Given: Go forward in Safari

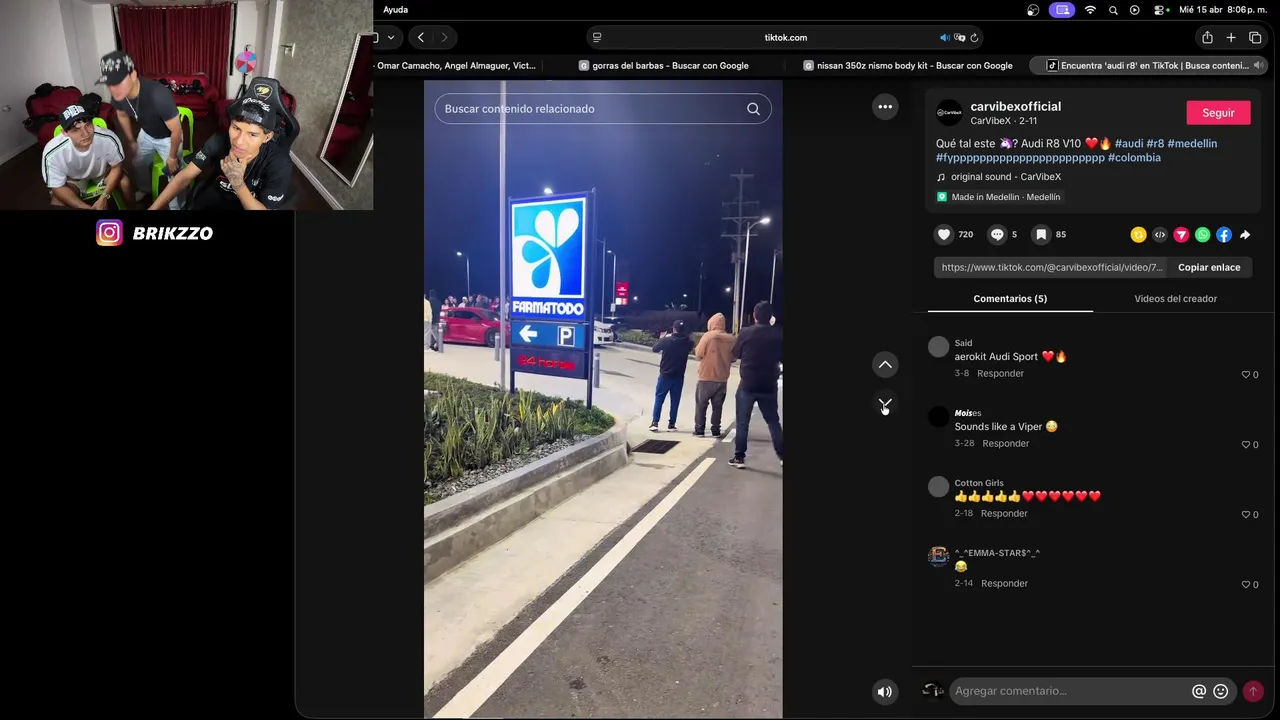Looking at the screenshot, I should pyautogui.click(x=445, y=37).
